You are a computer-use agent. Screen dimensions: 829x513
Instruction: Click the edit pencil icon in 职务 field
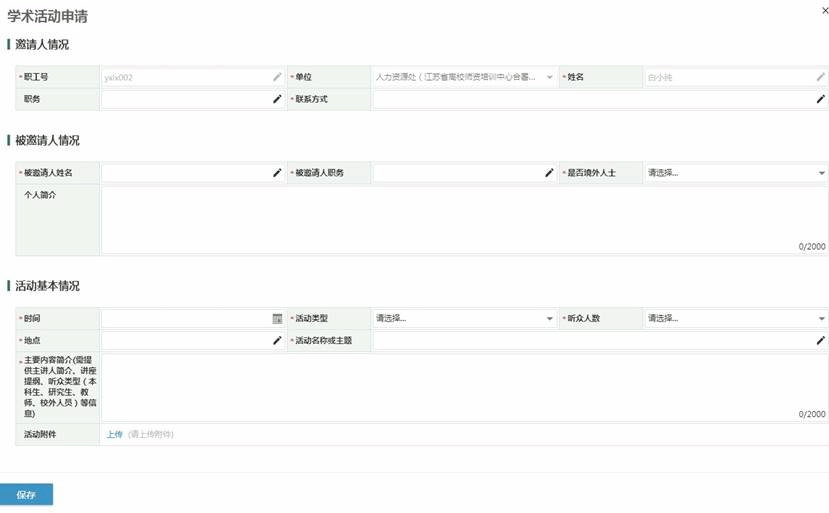(277, 99)
